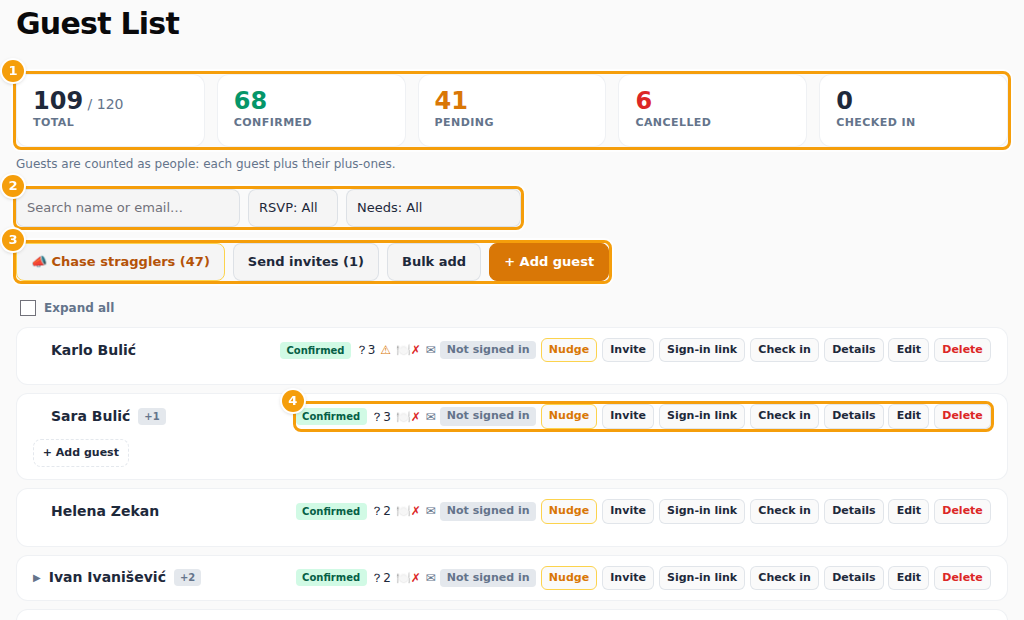The width and height of the screenshot is (1024, 620).
Task: Click the meal plate icon in Sara Bulić's row
Action: [402, 416]
